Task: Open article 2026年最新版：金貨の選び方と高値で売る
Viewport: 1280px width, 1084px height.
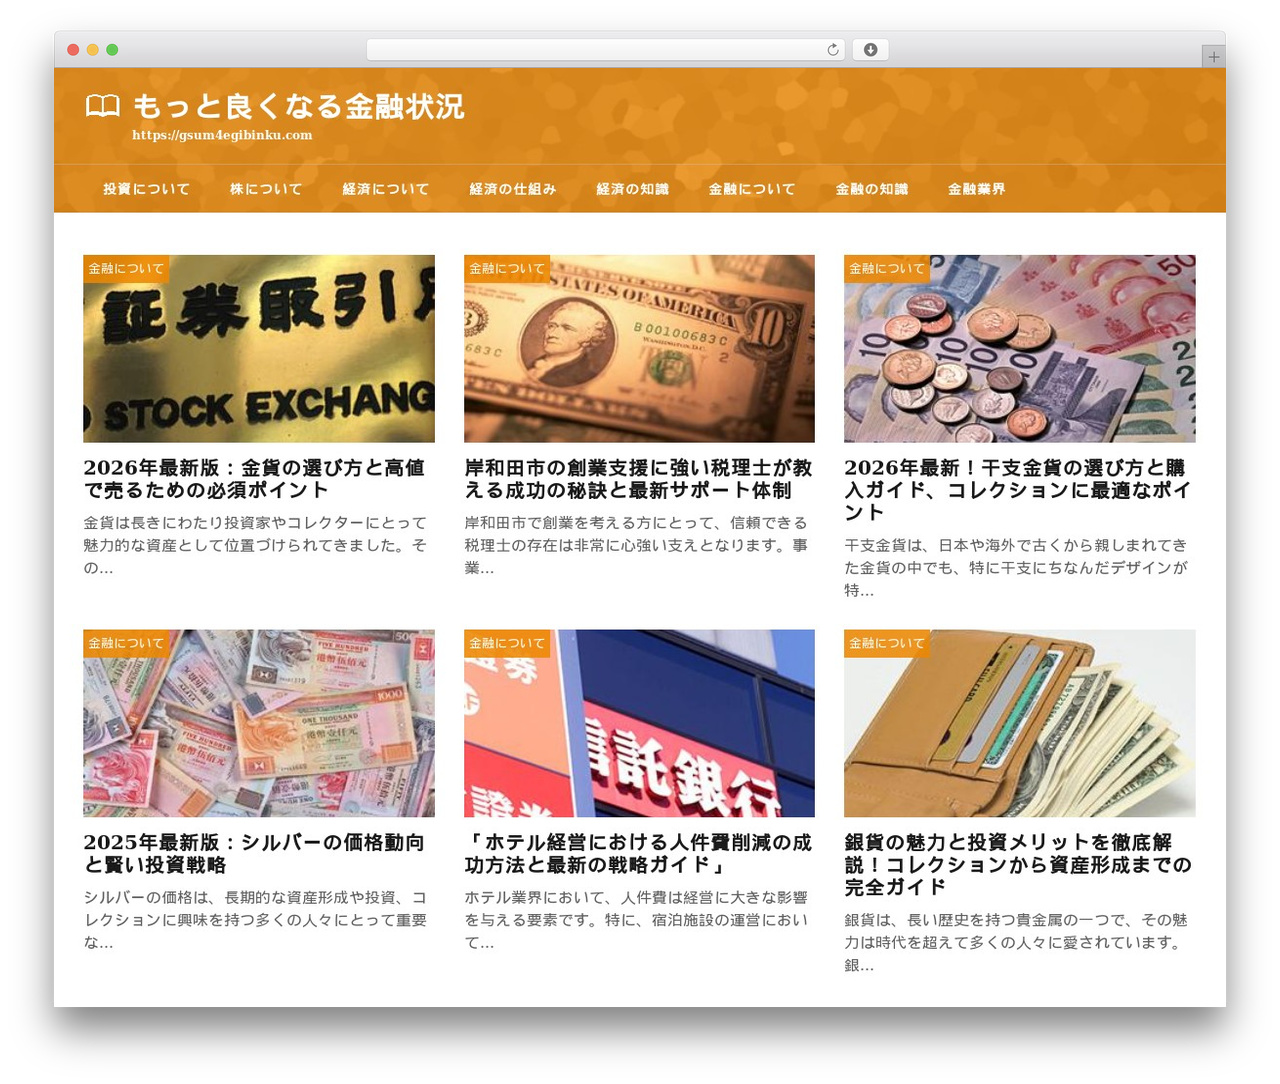Action: click(x=255, y=479)
